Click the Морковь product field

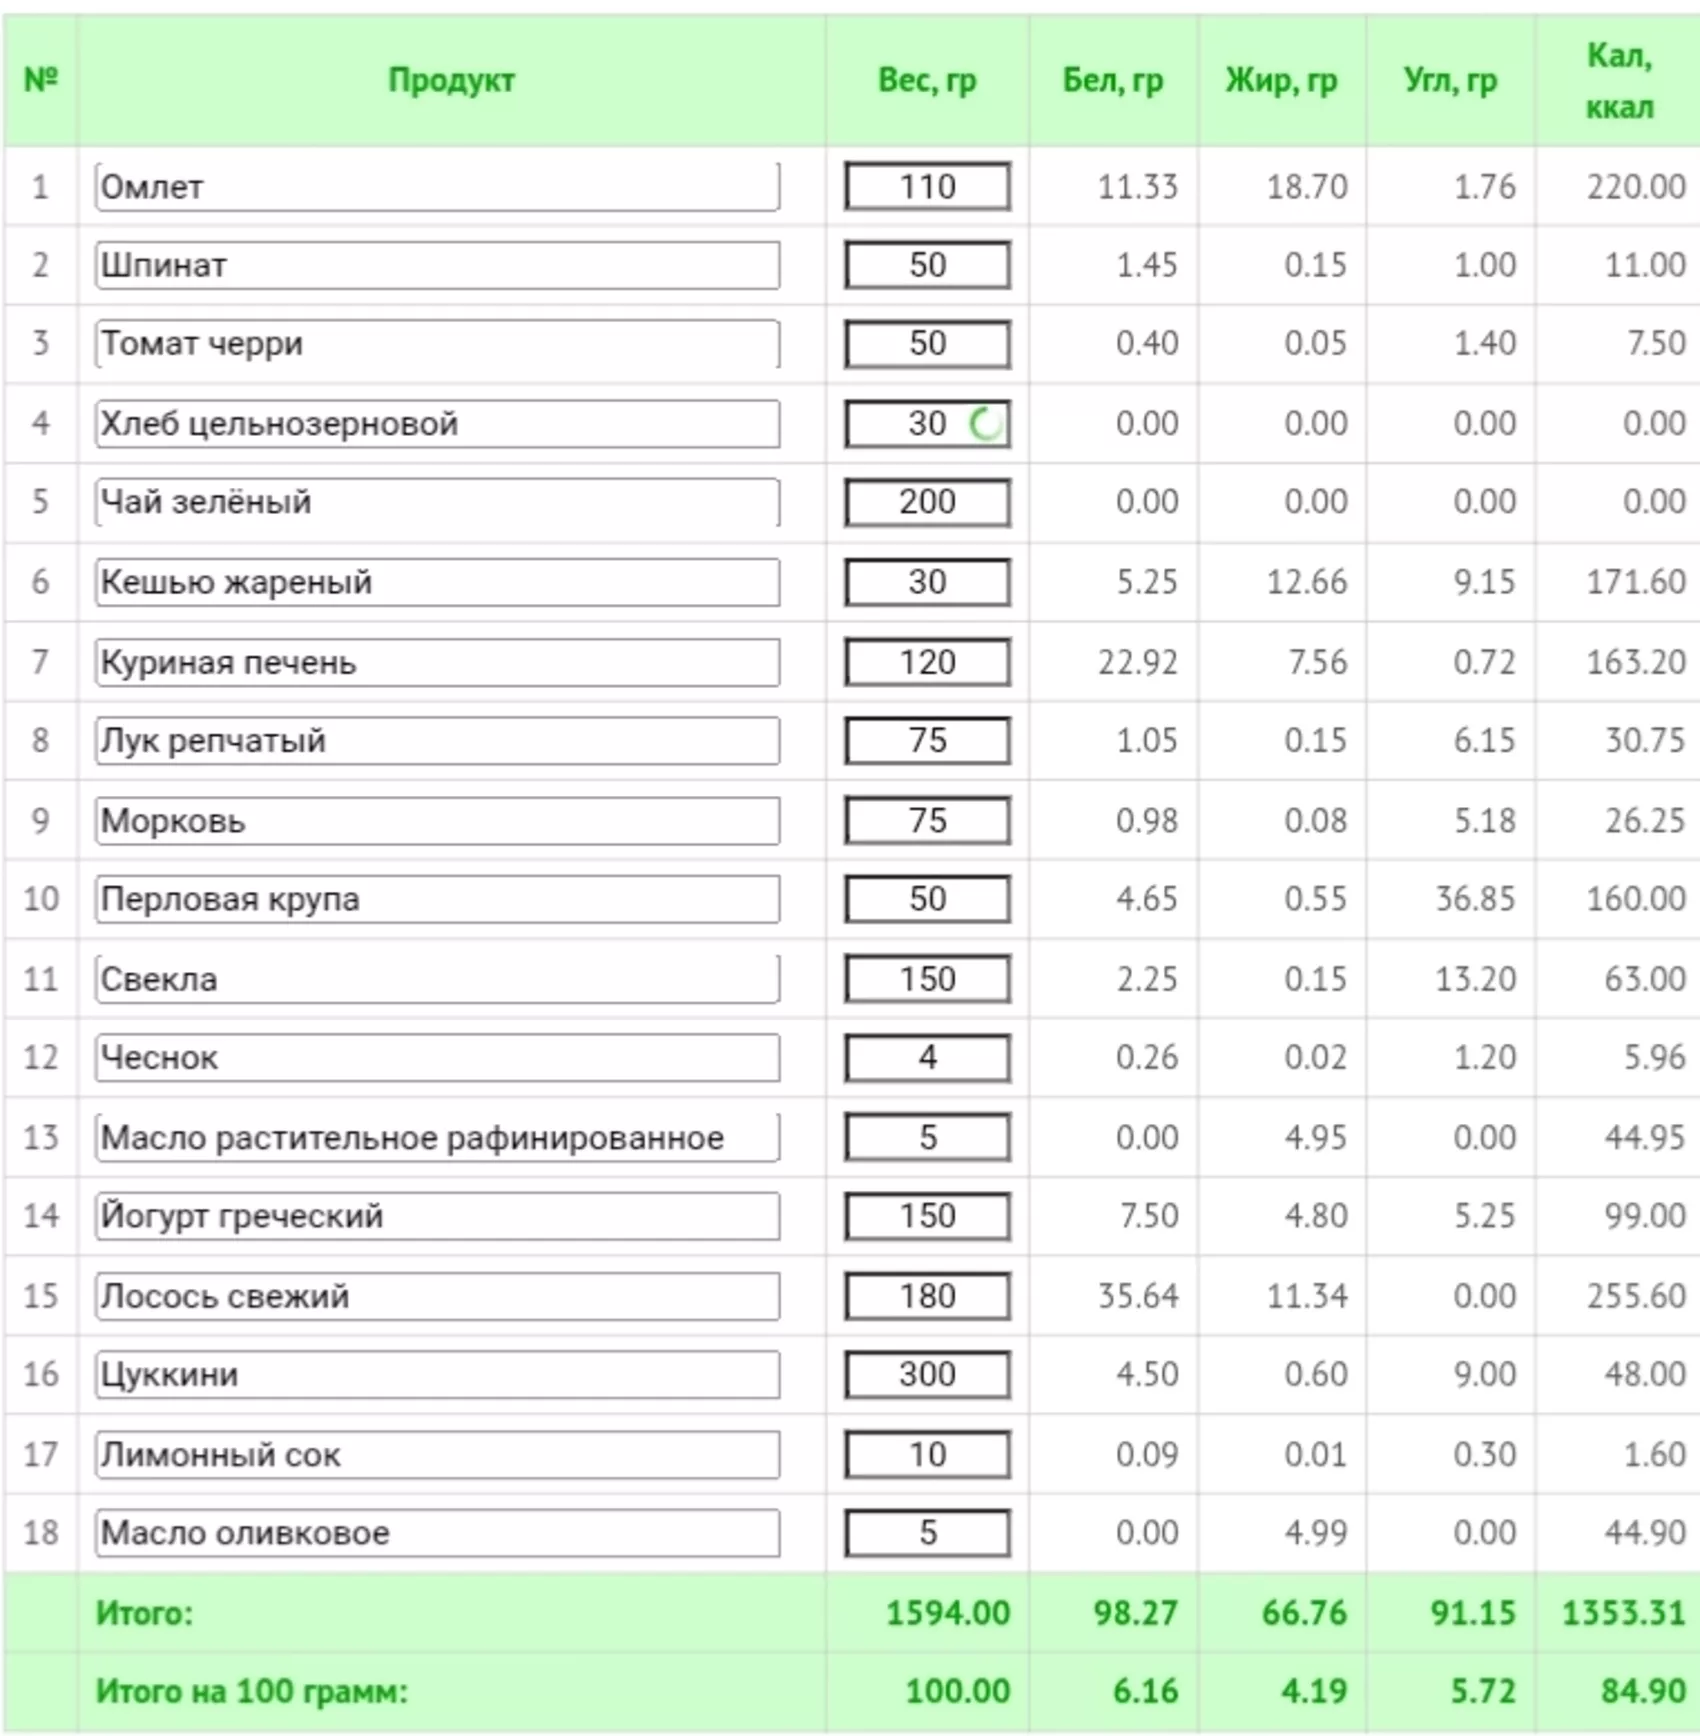[437, 821]
